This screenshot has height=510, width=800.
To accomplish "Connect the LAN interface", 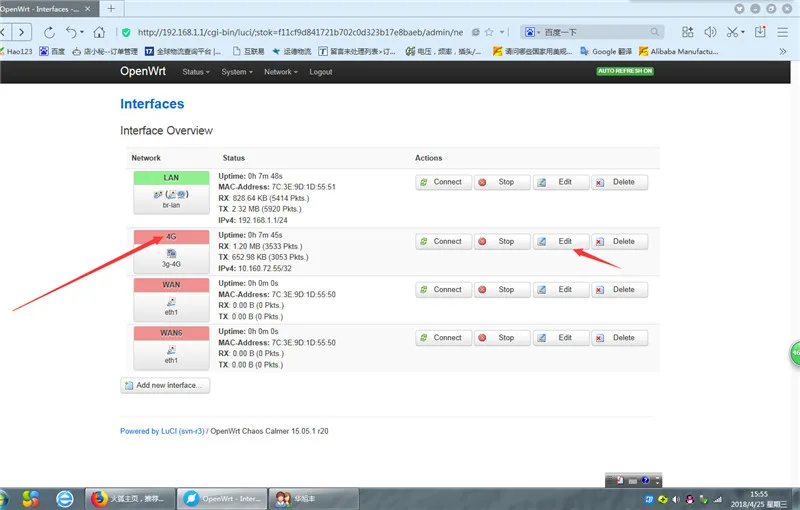I will (443, 182).
